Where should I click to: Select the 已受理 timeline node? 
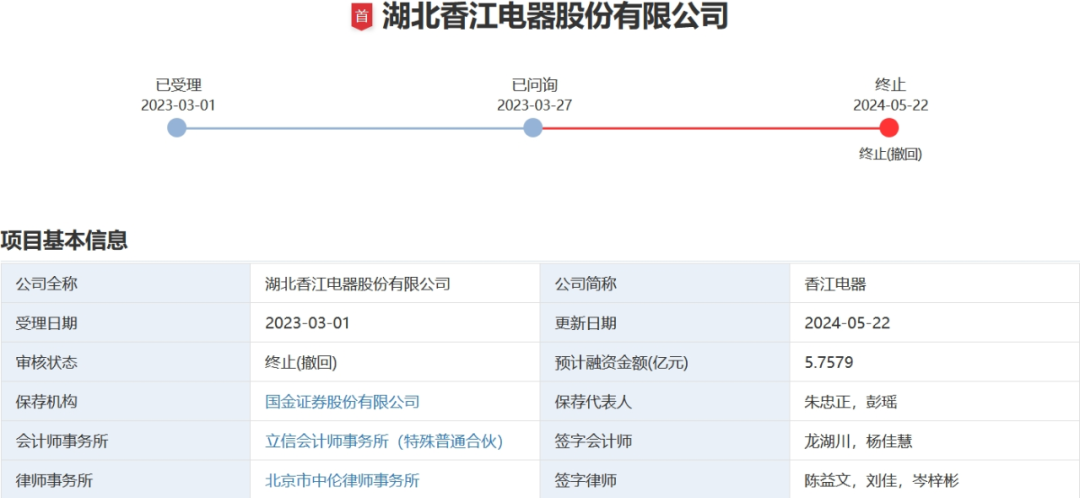coord(177,127)
